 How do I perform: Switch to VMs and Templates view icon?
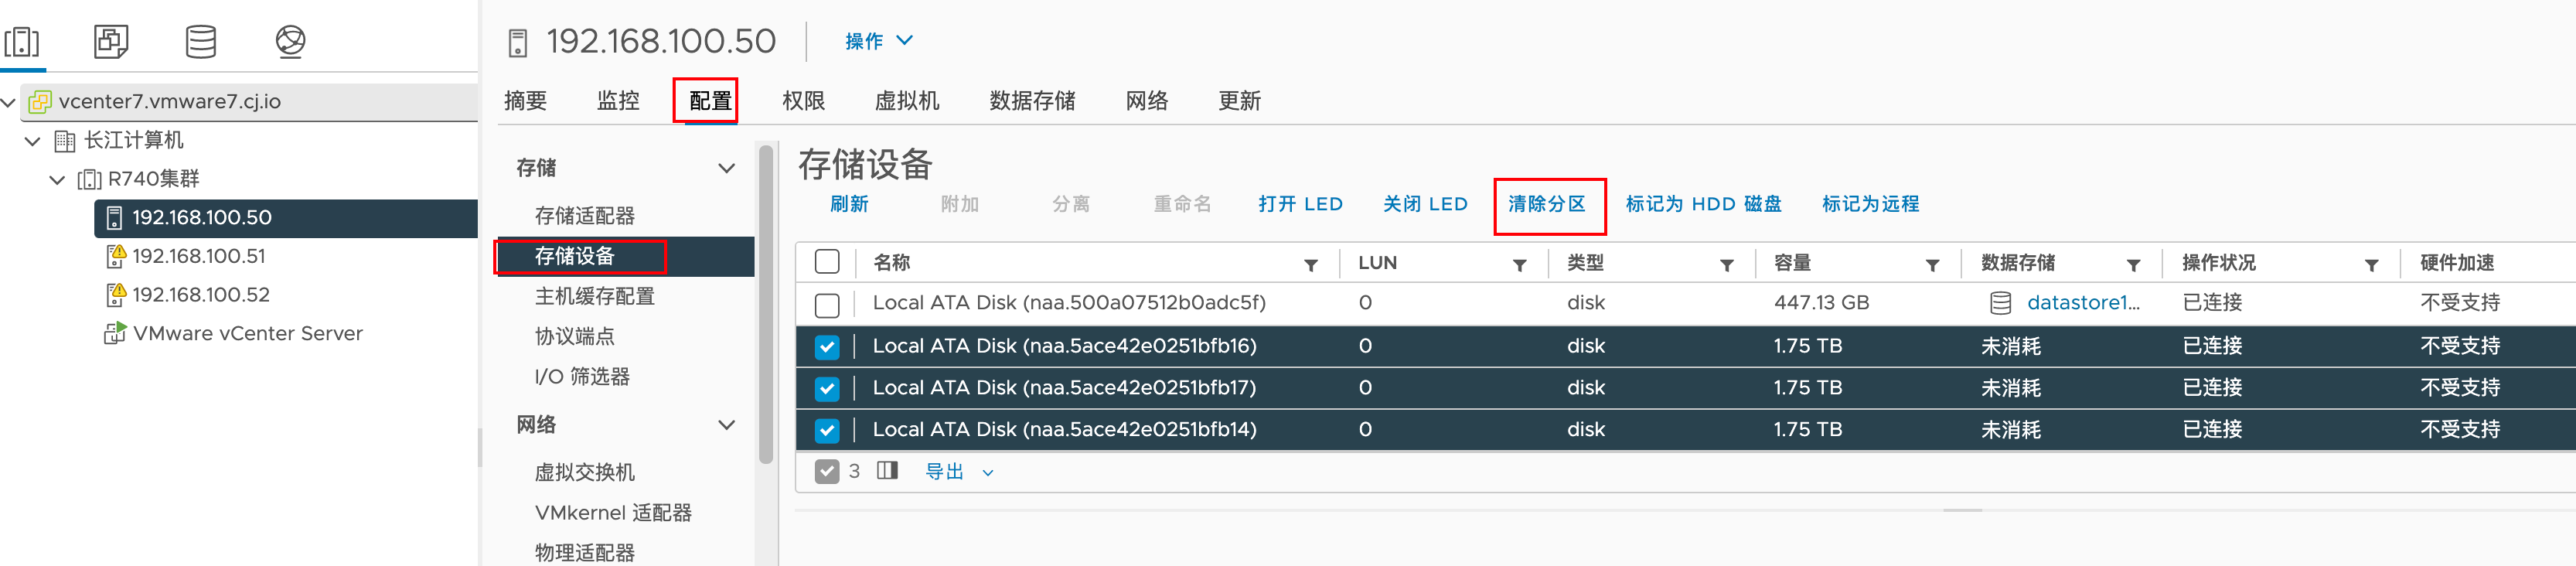[111, 42]
